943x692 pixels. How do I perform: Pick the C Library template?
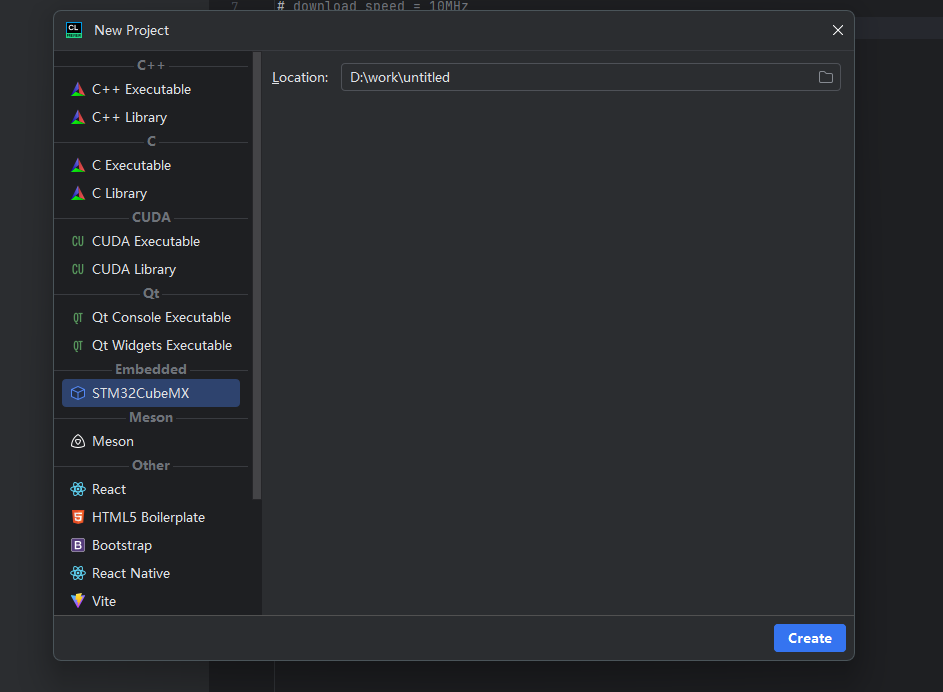pyautogui.click(x=151, y=194)
